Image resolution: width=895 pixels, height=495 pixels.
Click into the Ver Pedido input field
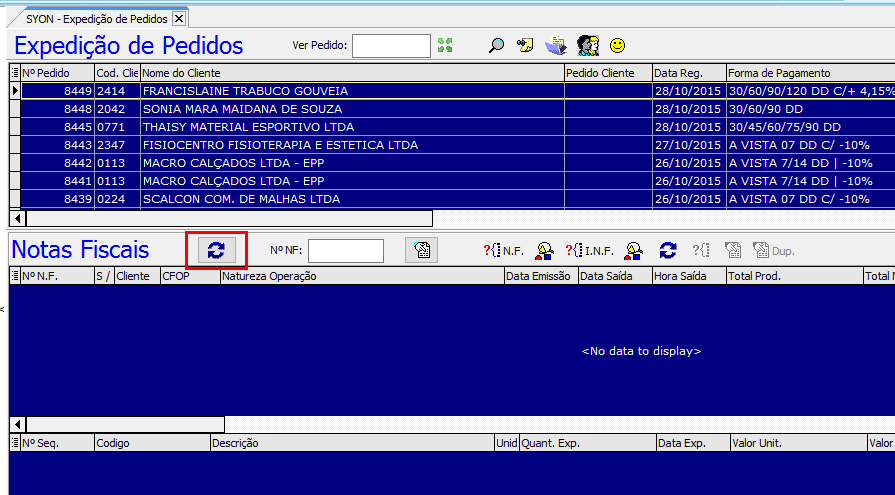(391, 46)
